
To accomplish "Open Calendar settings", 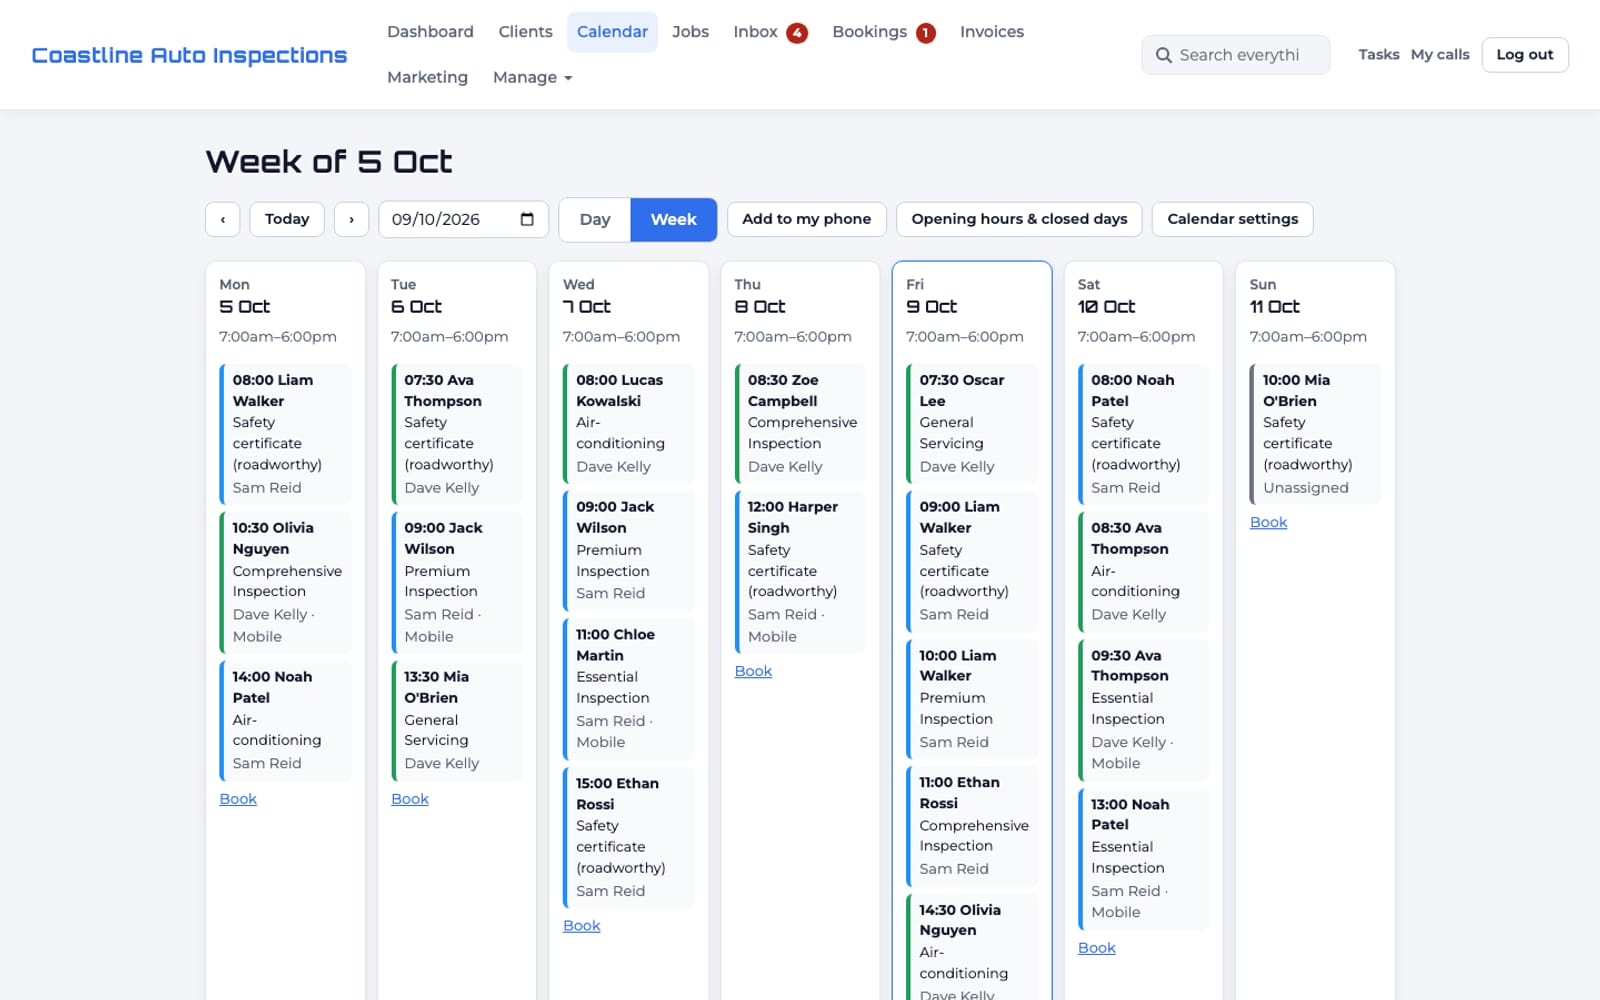I will coord(1233,219).
